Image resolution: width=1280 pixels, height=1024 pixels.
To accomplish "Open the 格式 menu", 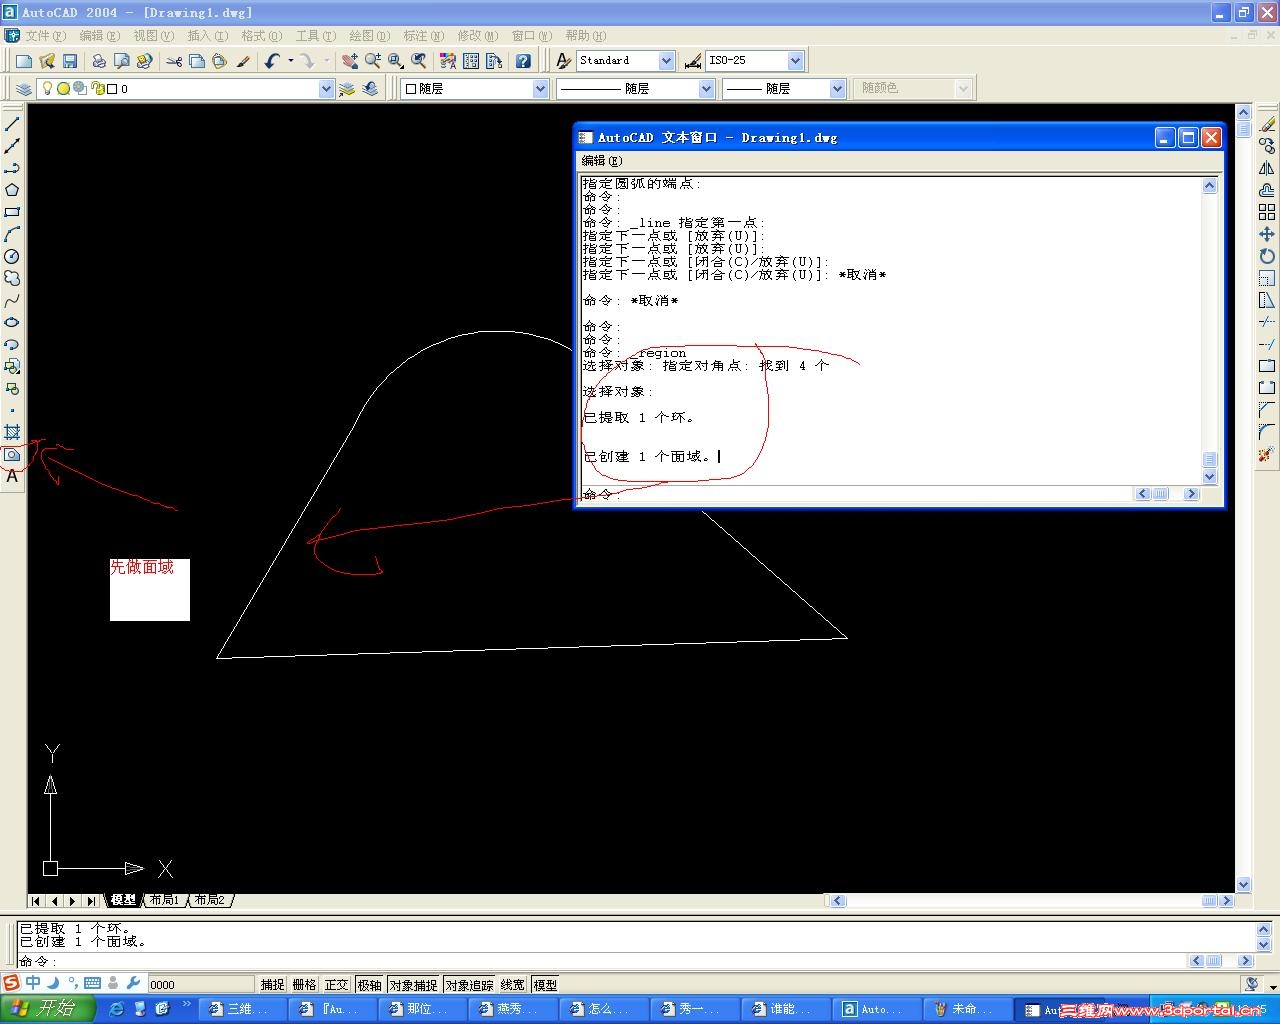I will point(262,35).
